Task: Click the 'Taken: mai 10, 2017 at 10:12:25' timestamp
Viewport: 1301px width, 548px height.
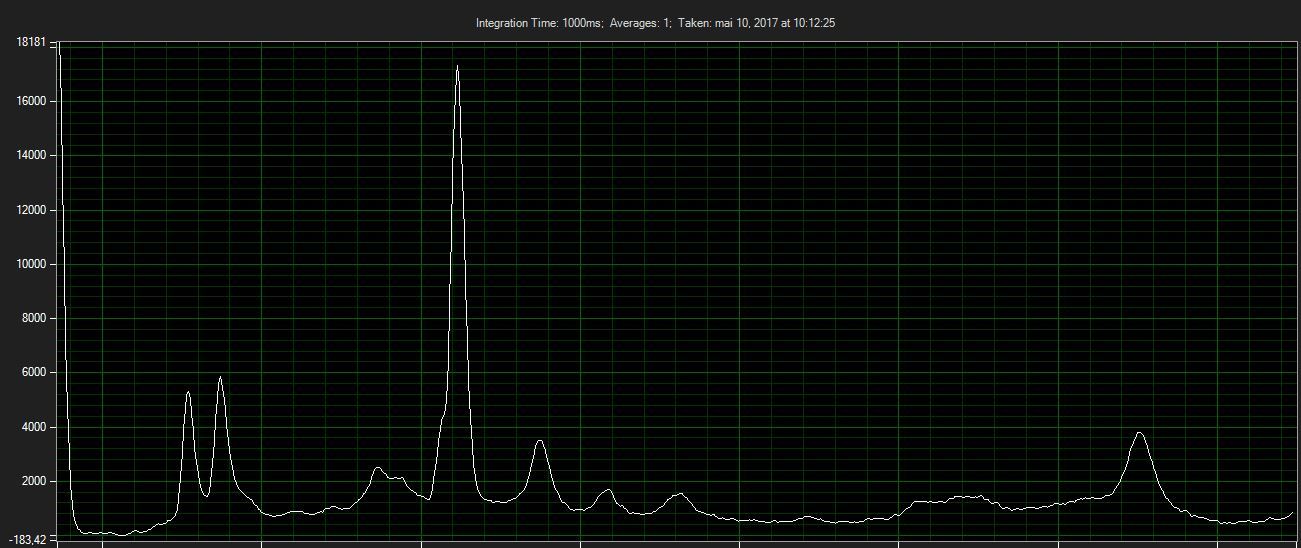Action: tap(757, 23)
